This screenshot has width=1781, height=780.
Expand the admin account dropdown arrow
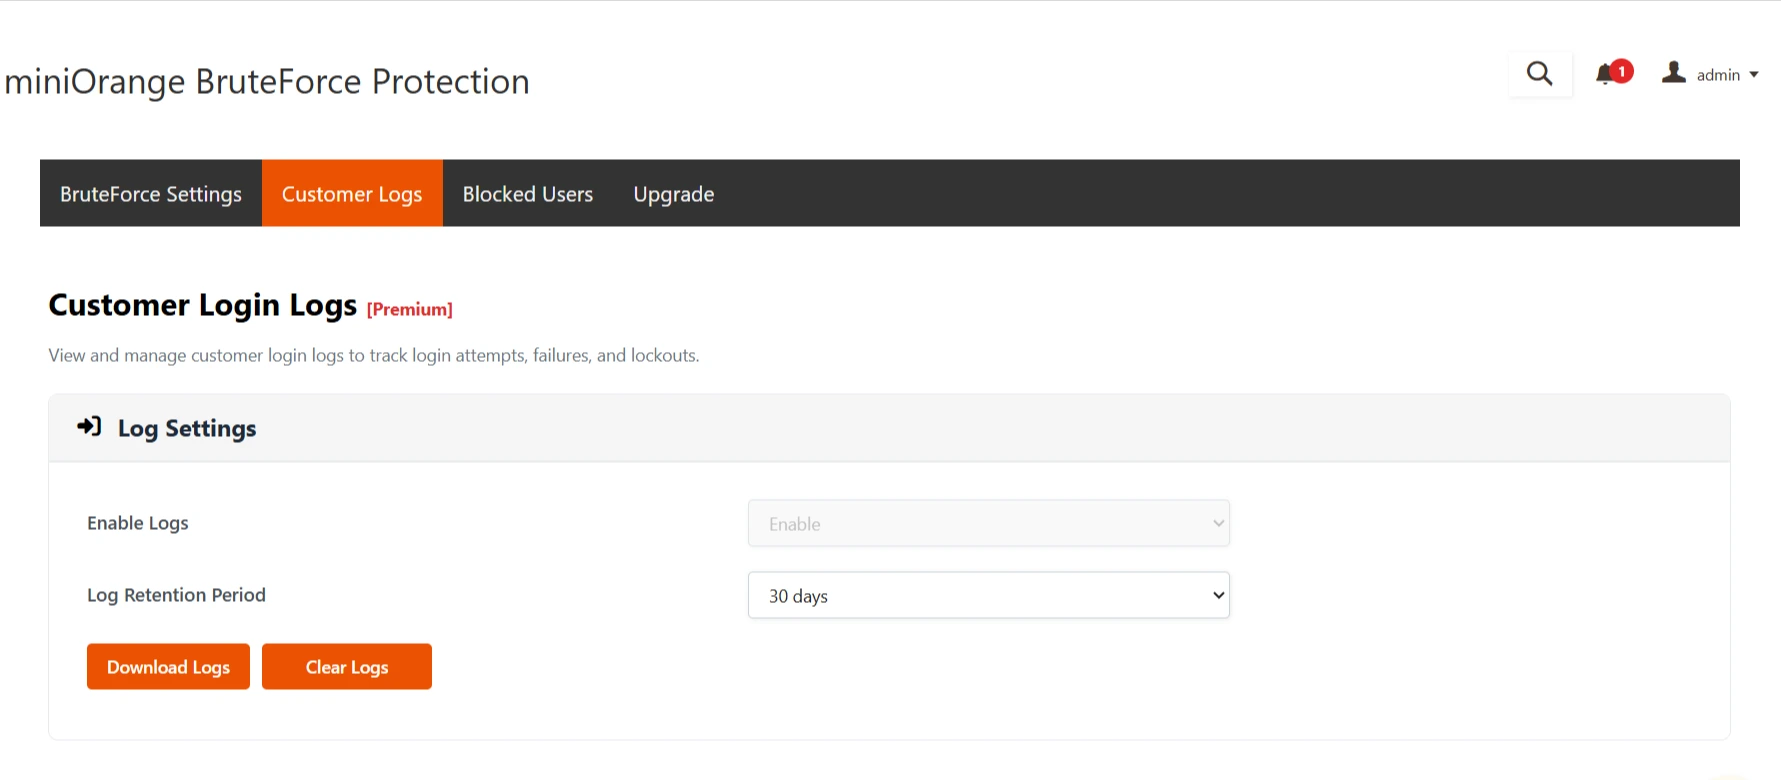click(x=1754, y=75)
